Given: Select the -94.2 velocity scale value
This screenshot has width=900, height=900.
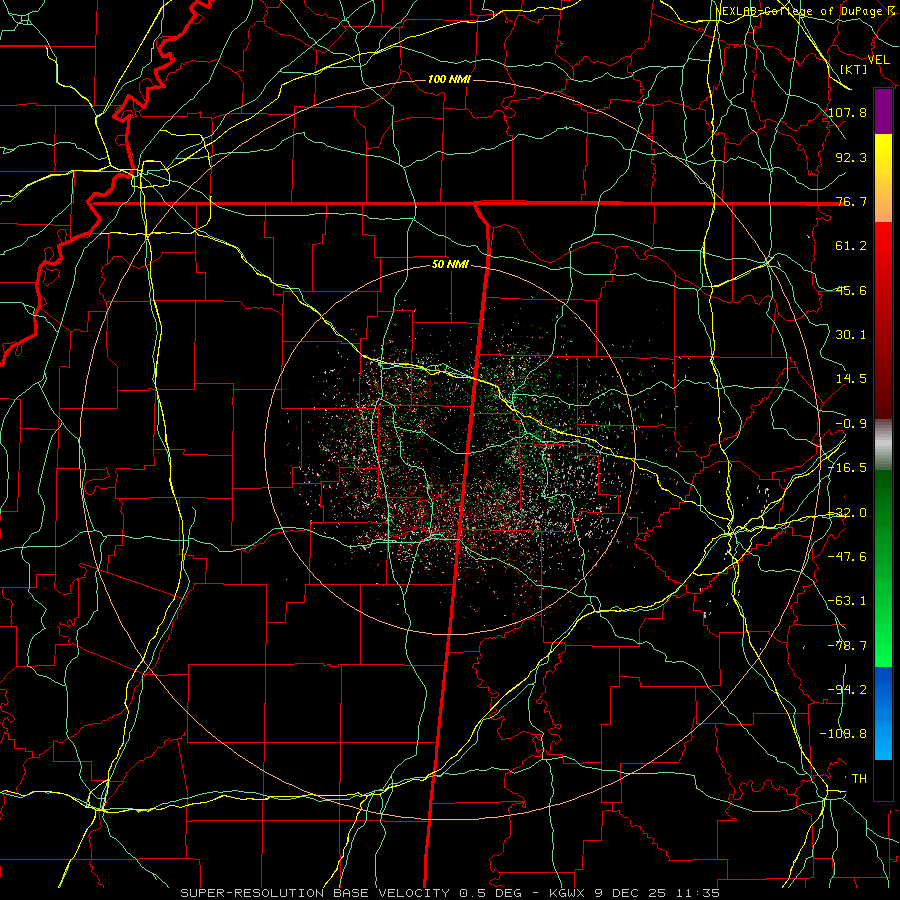Looking at the screenshot, I should 848,690.
